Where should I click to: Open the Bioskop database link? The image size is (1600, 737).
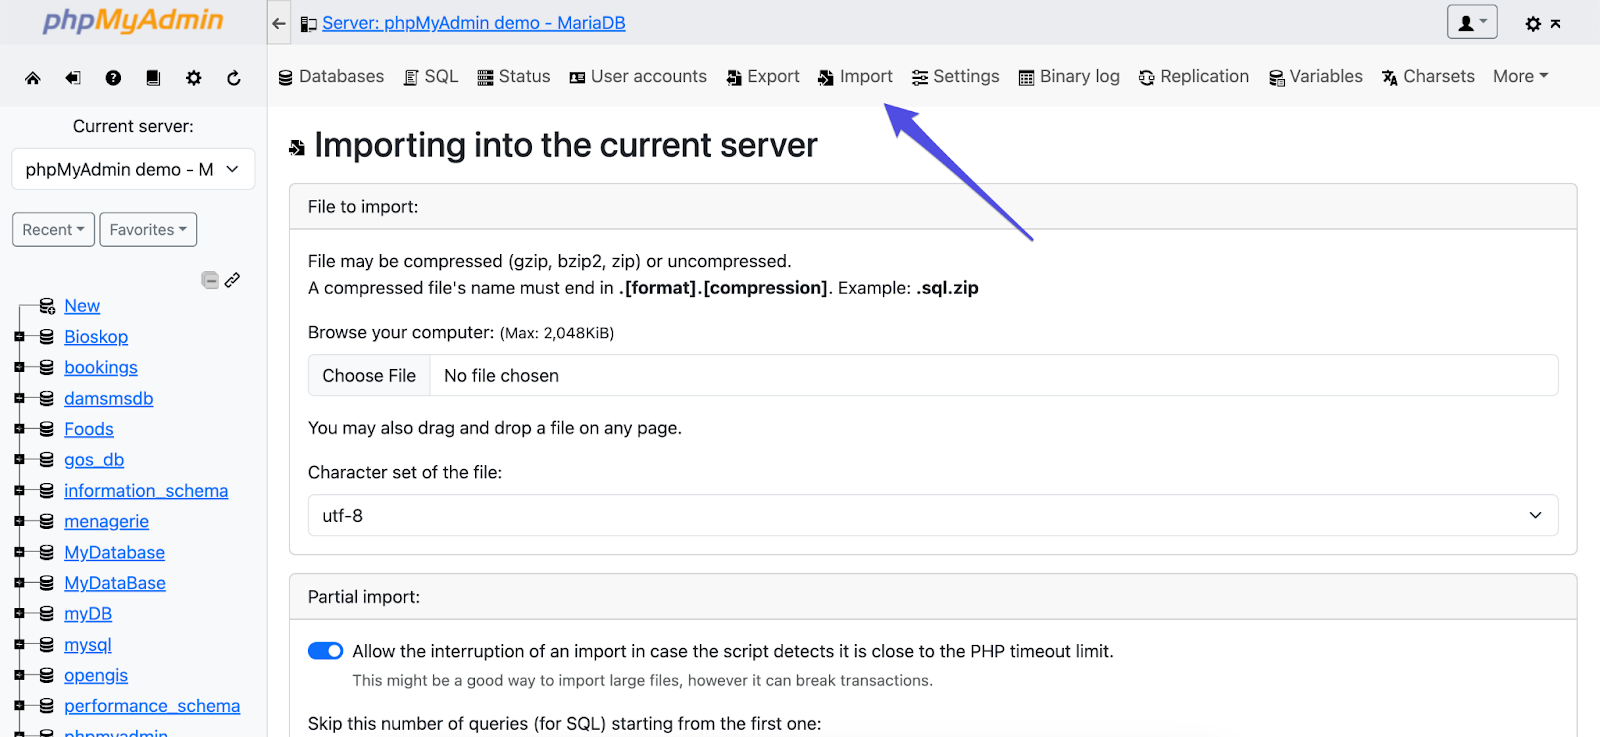pyautogui.click(x=96, y=337)
